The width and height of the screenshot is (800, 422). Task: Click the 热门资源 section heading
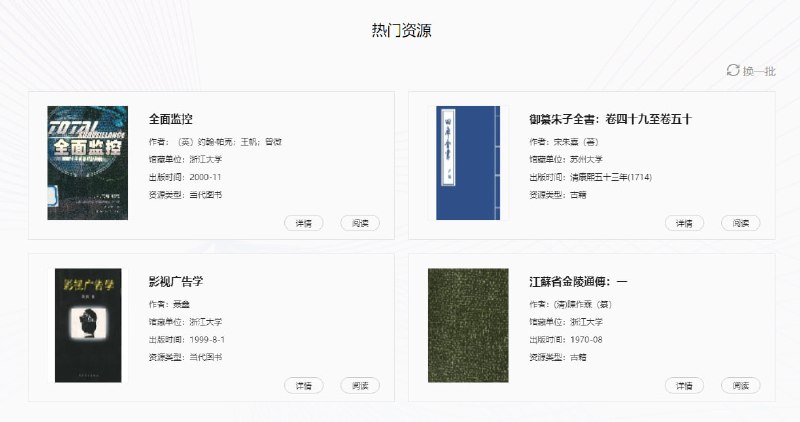coord(402,30)
